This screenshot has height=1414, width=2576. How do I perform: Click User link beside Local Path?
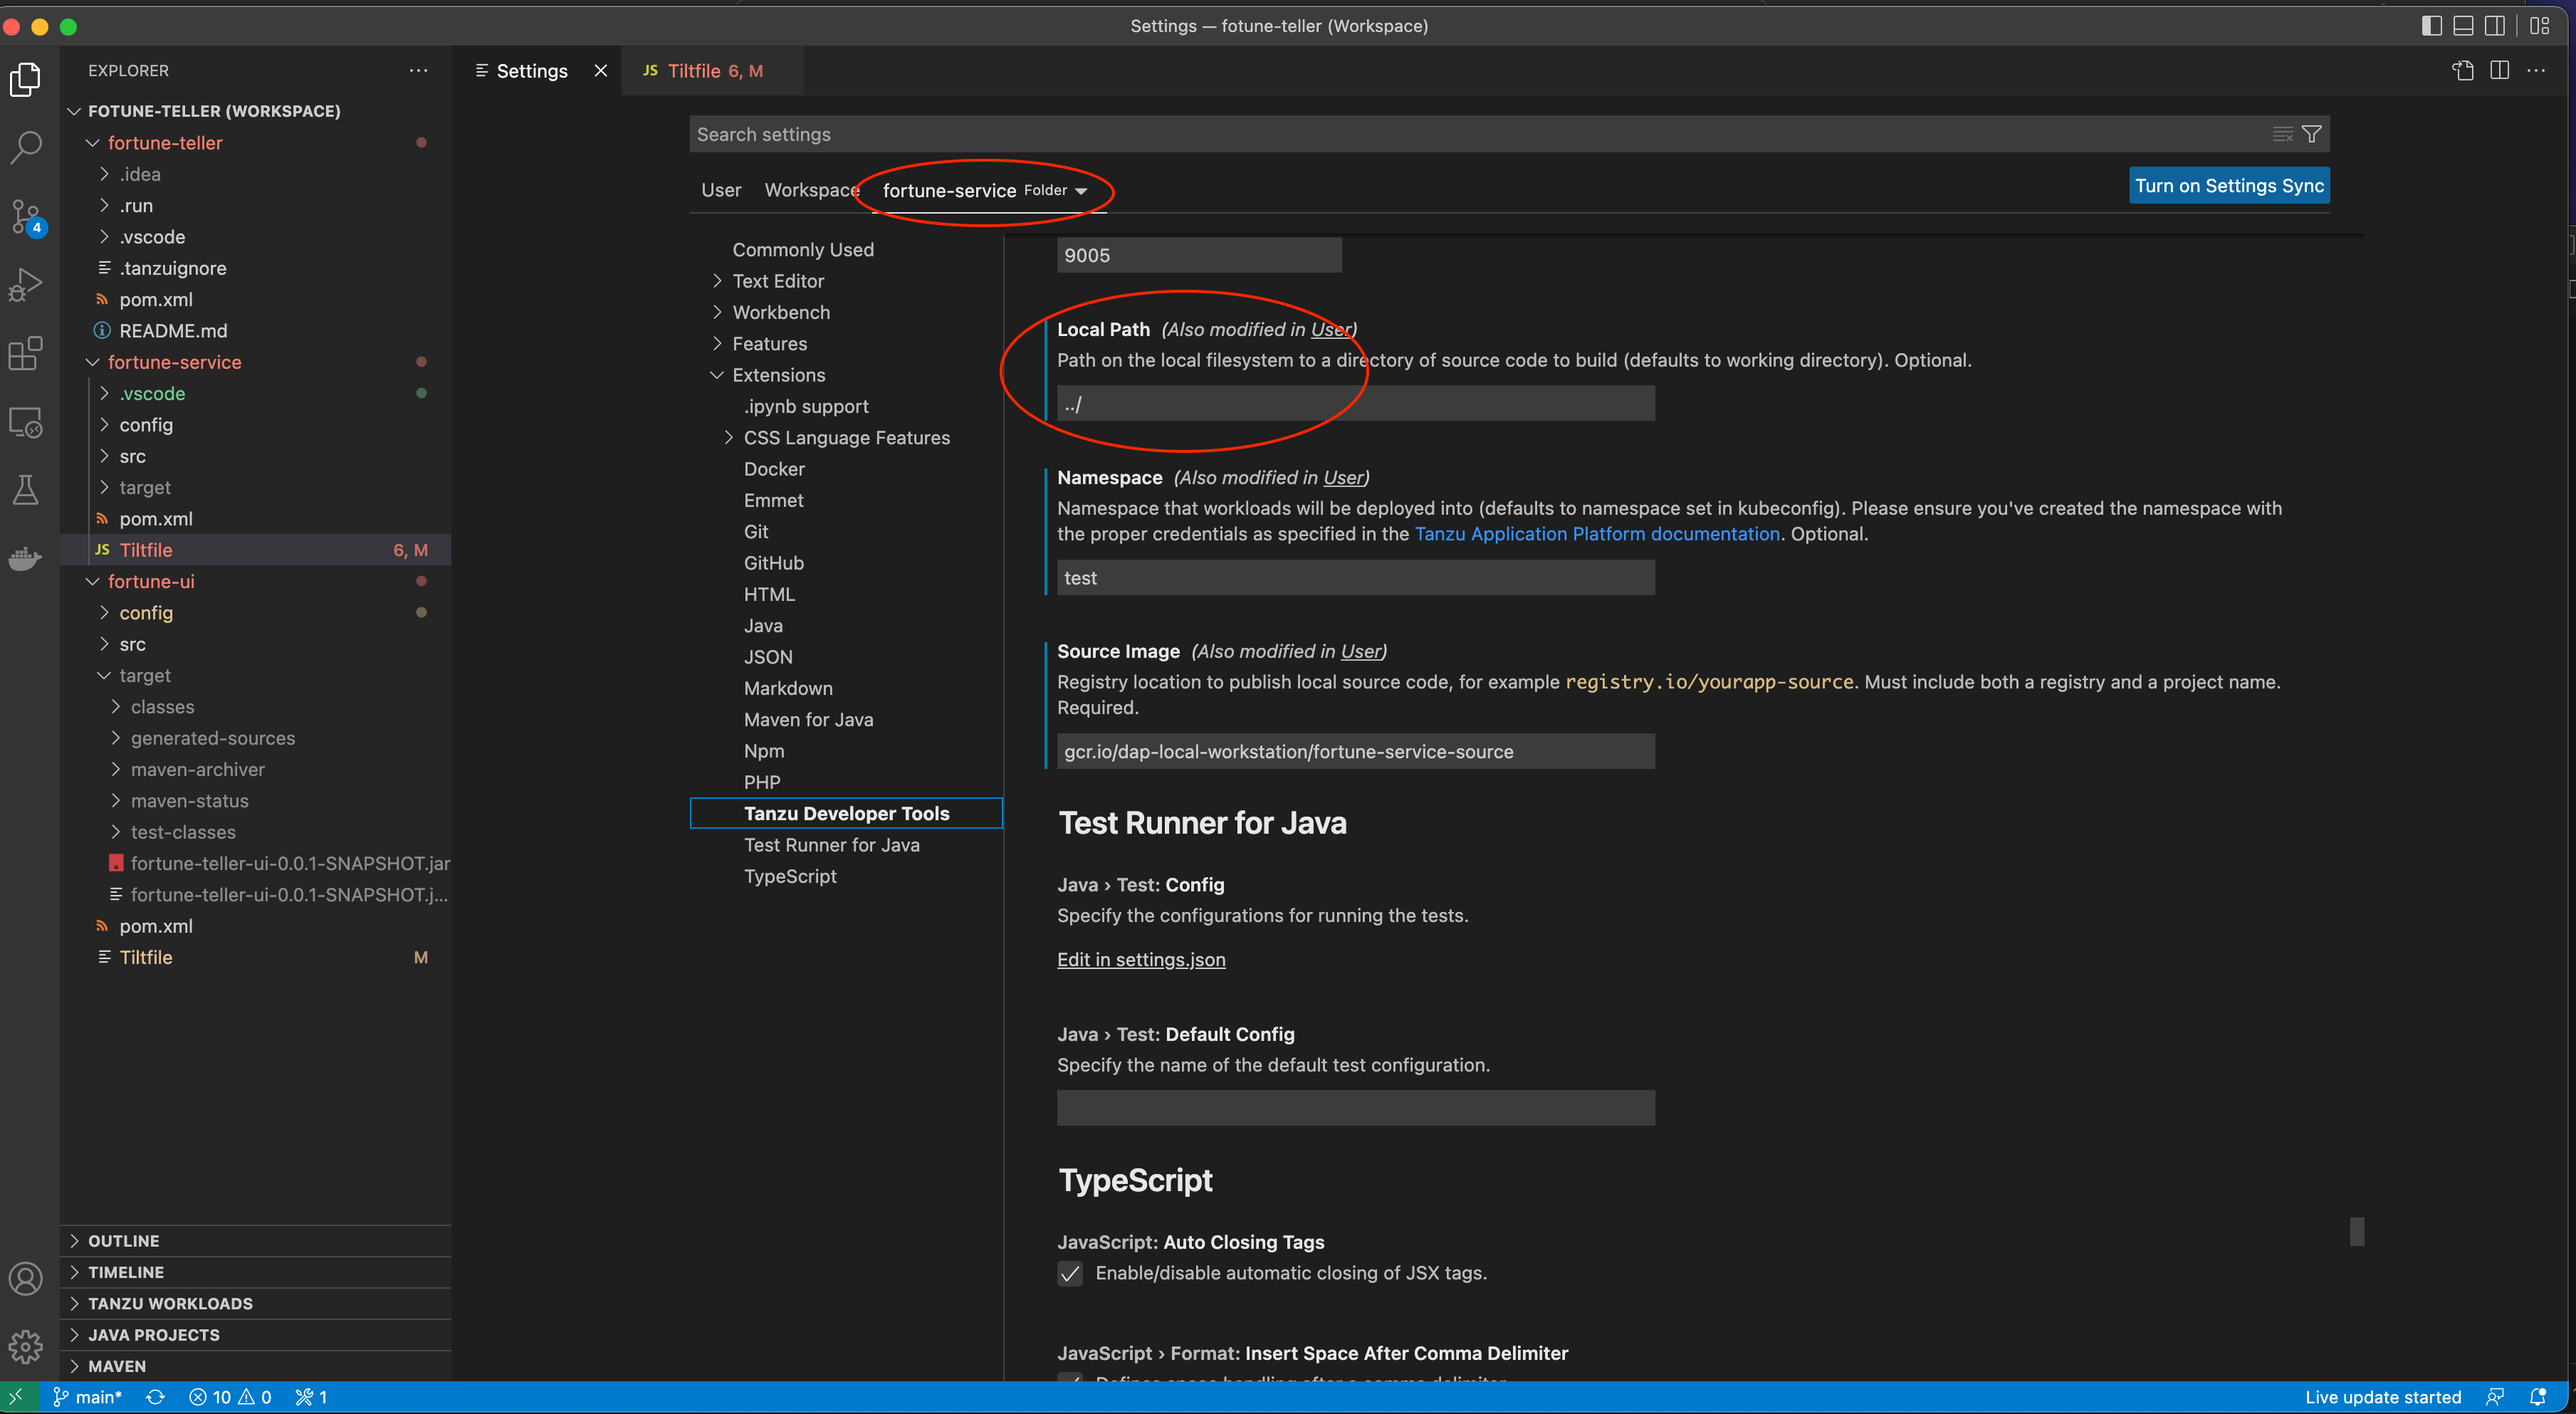[x=1330, y=329]
